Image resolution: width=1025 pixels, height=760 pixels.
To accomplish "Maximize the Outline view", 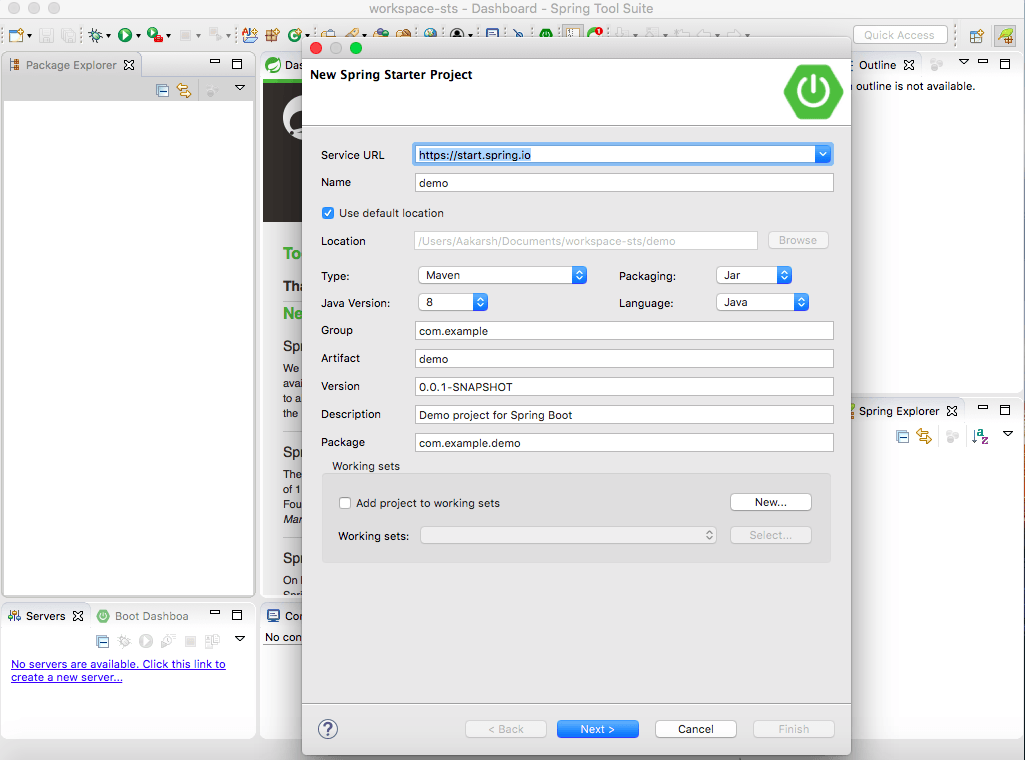I will (x=1005, y=63).
